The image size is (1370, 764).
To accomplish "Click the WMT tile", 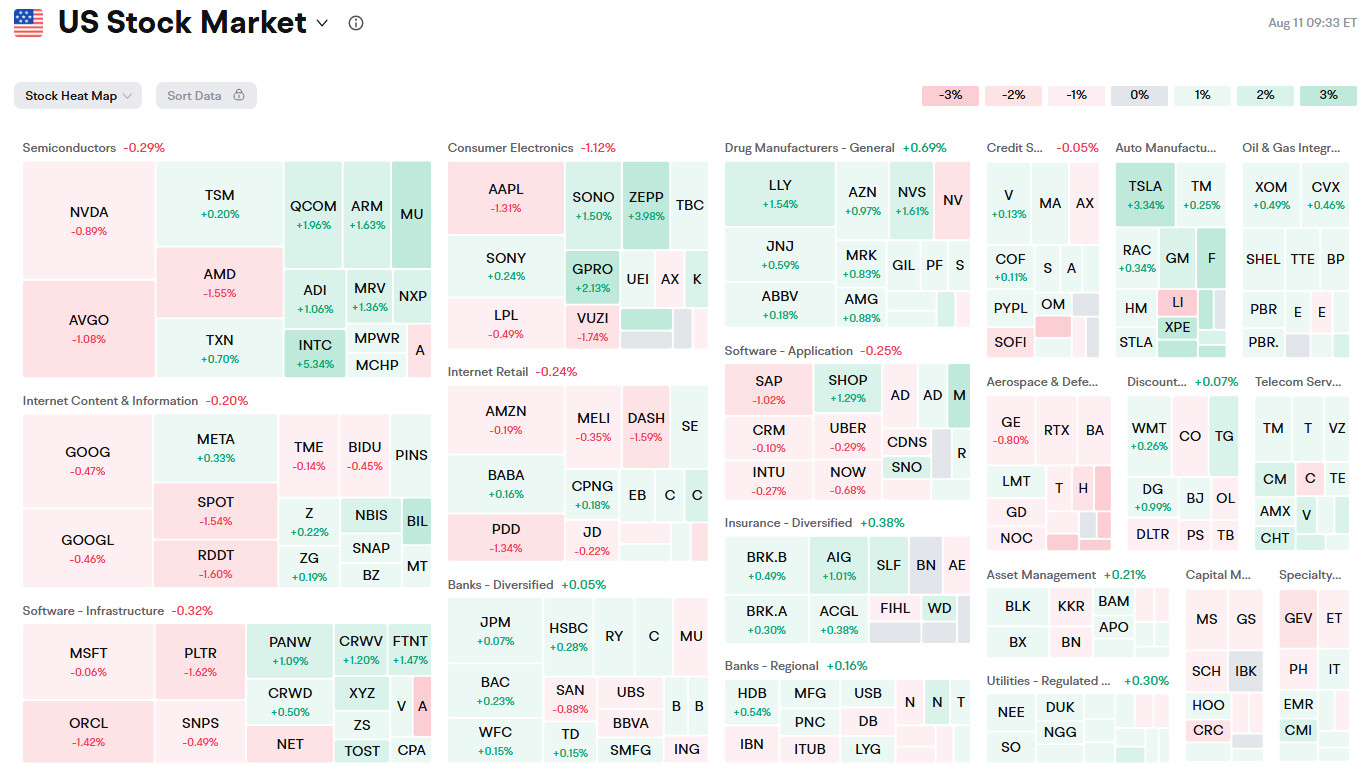I will coord(1149,436).
